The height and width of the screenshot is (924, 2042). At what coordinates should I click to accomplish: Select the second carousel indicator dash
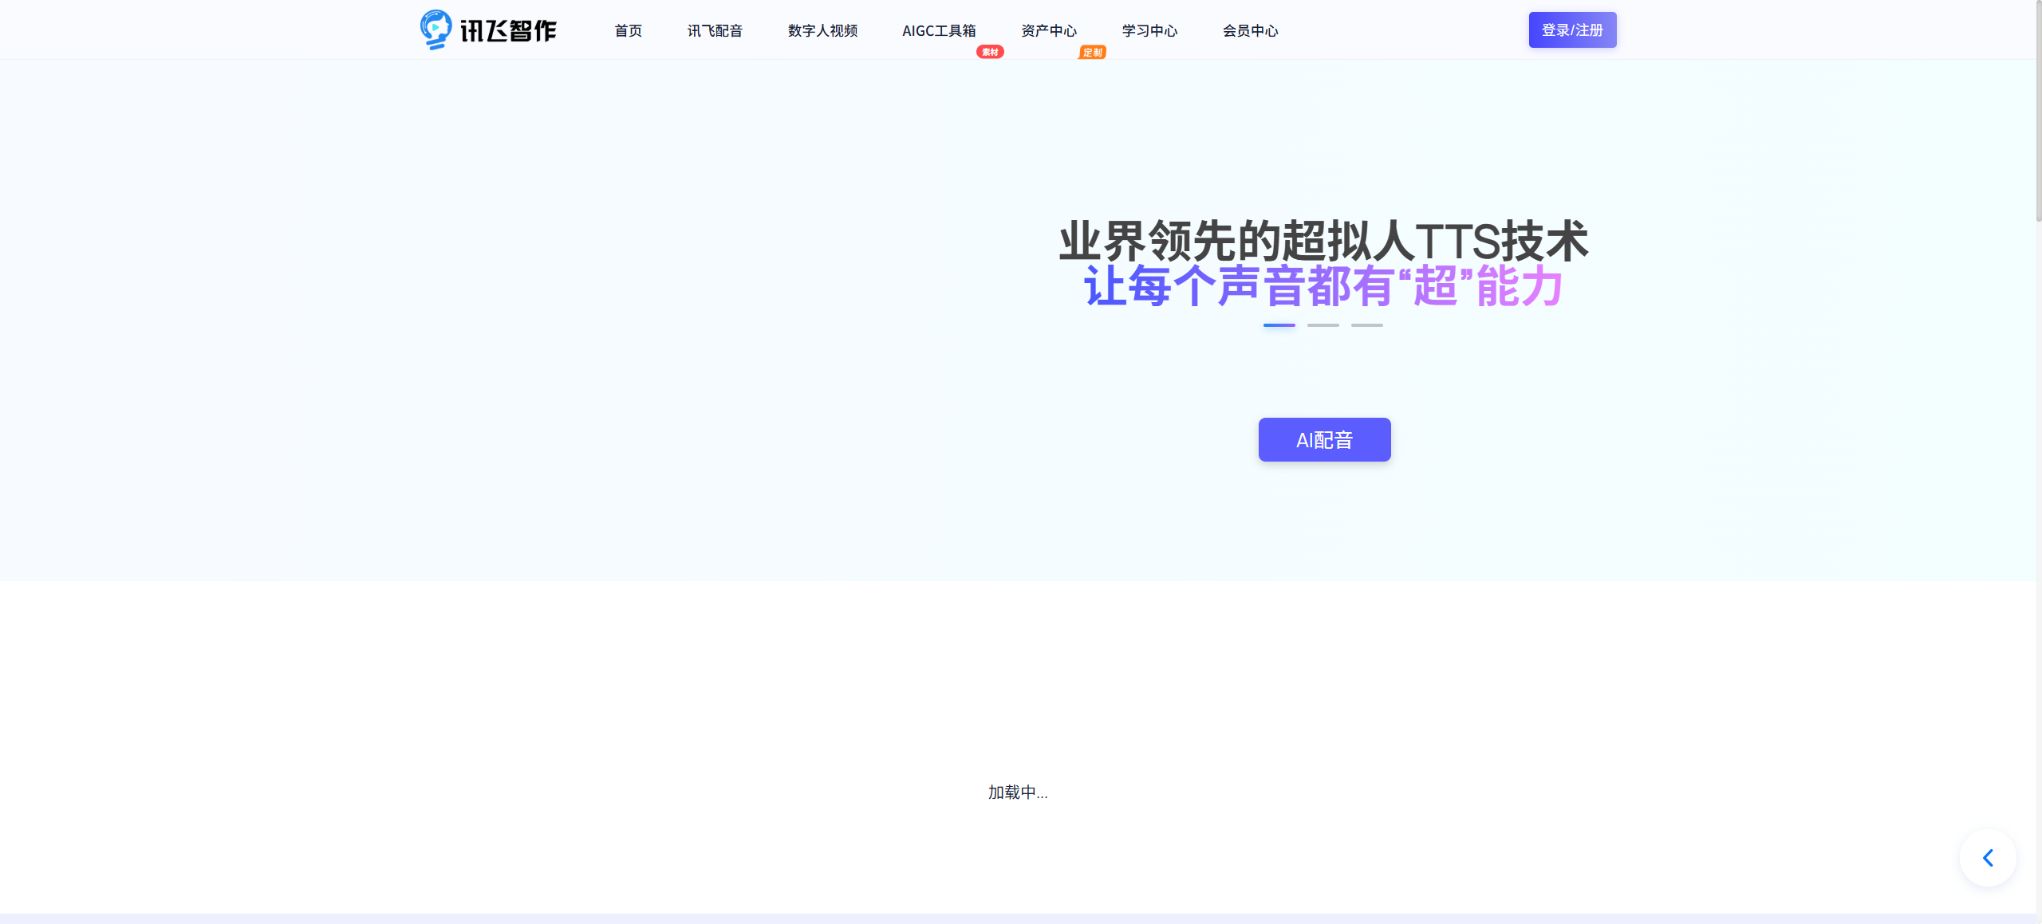pyautogui.click(x=1323, y=325)
